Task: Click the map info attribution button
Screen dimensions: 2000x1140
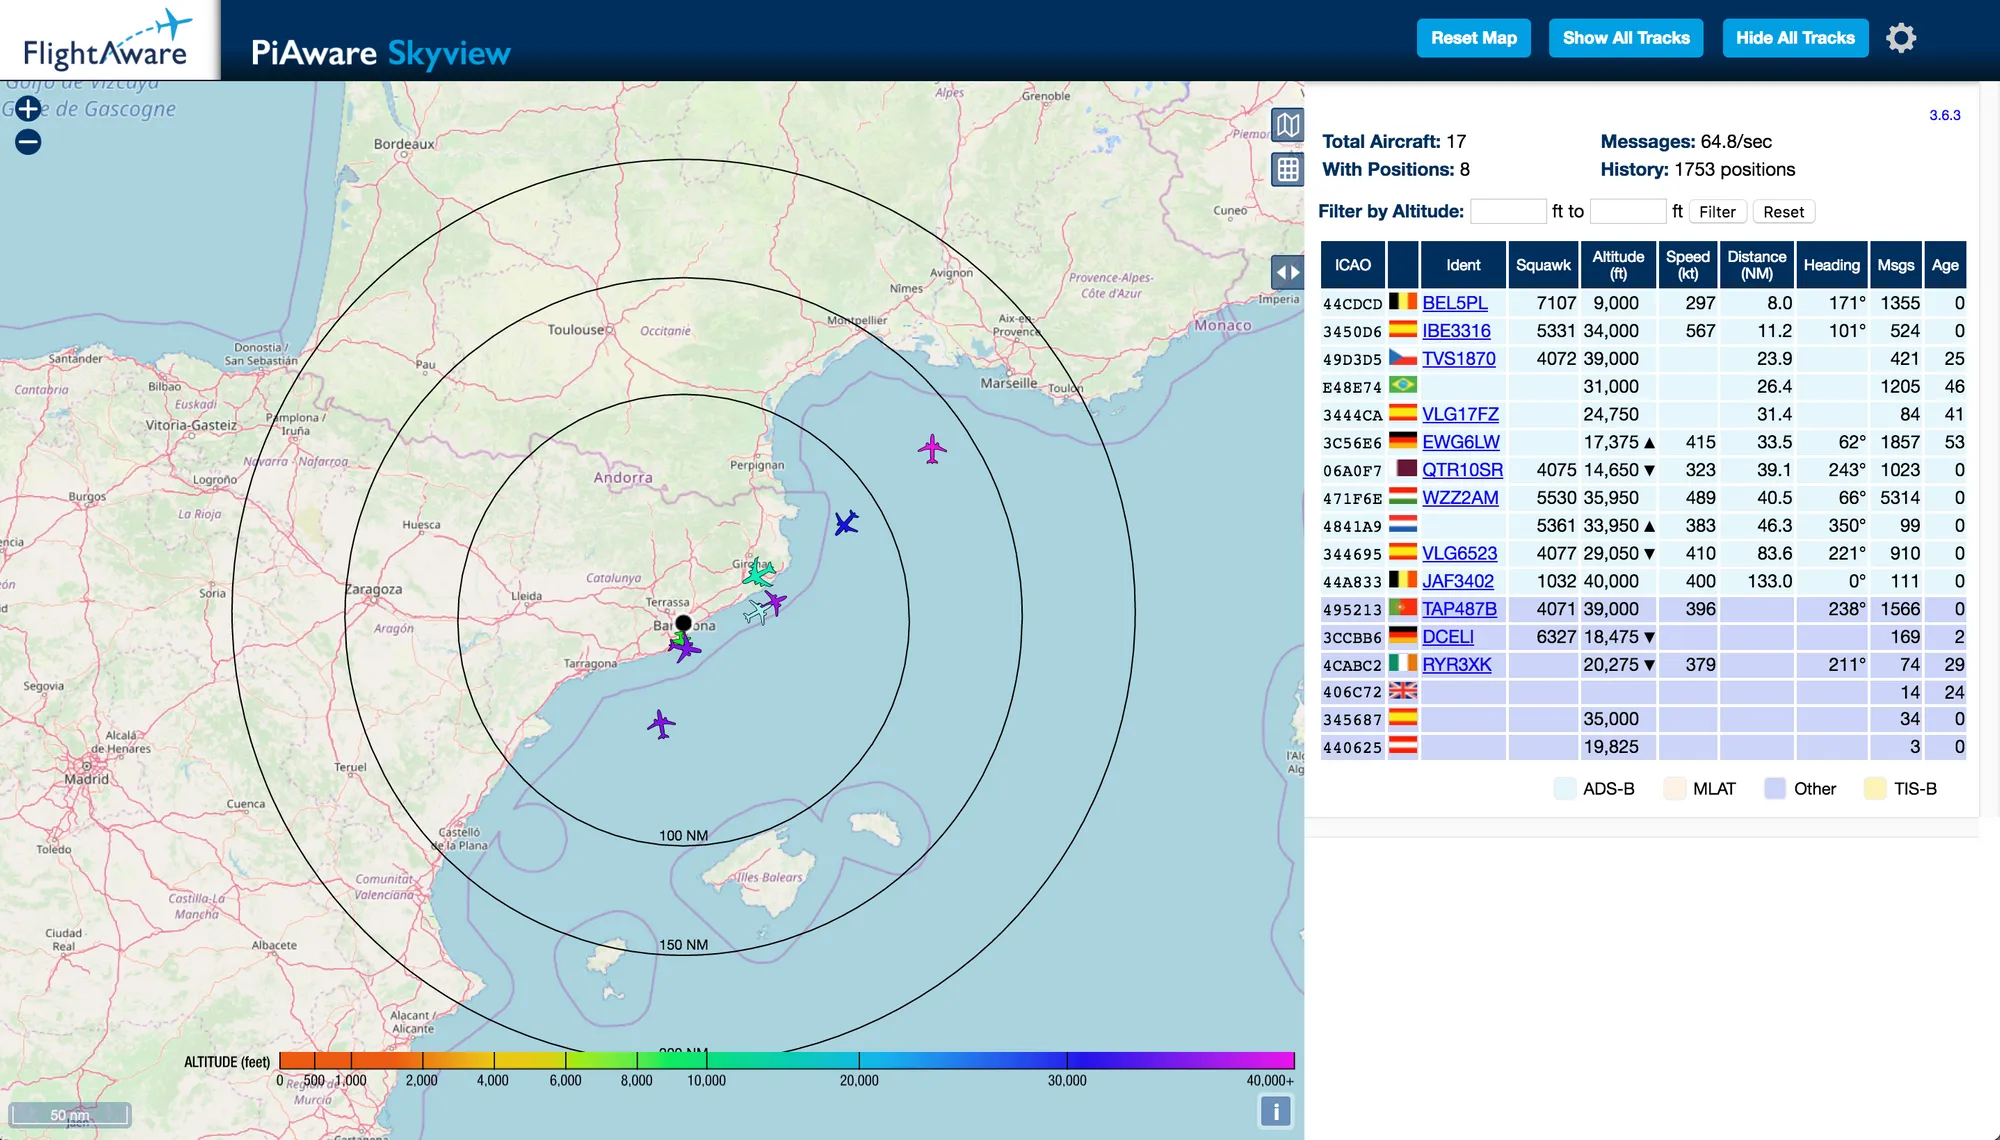Action: 1276,1112
